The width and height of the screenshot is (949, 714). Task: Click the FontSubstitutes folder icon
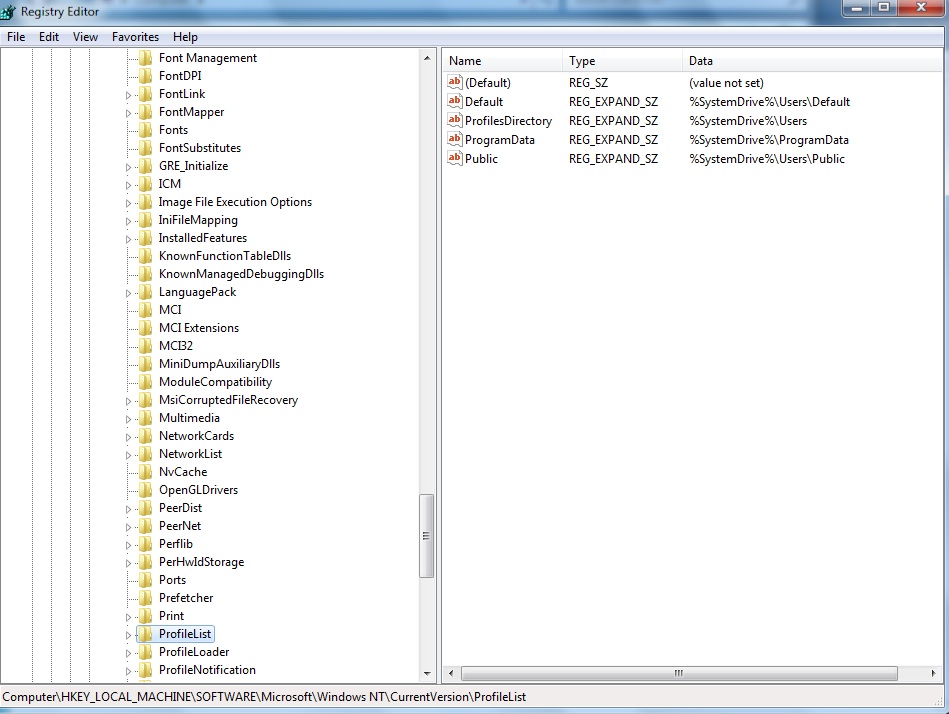(x=145, y=148)
